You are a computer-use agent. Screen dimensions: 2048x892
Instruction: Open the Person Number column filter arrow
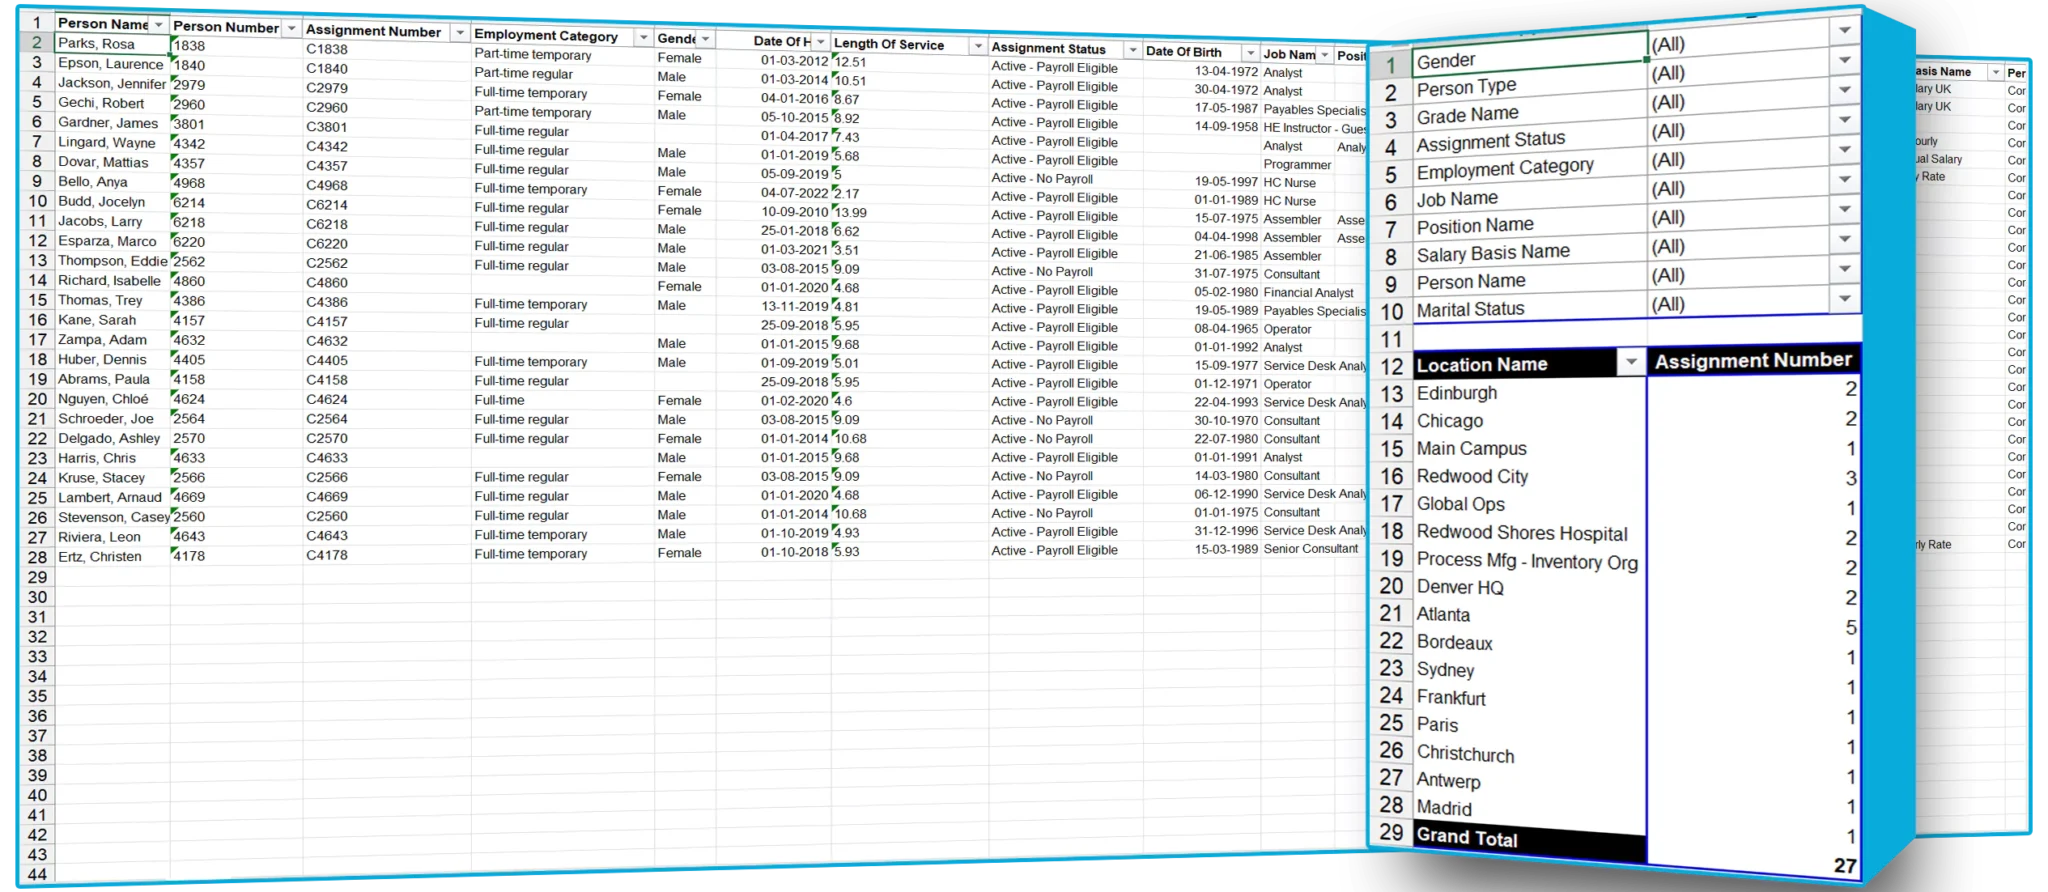click(291, 29)
